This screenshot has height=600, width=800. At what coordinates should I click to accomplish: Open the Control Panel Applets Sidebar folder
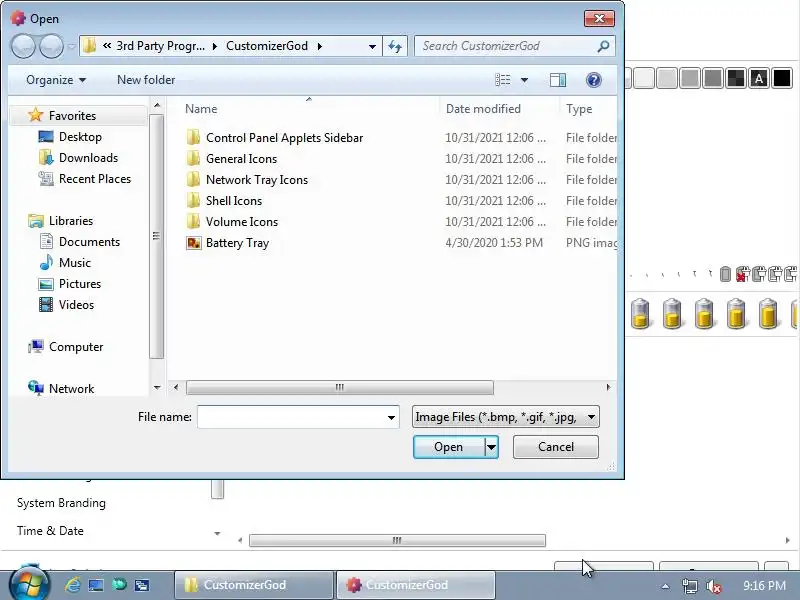coord(285,138)
